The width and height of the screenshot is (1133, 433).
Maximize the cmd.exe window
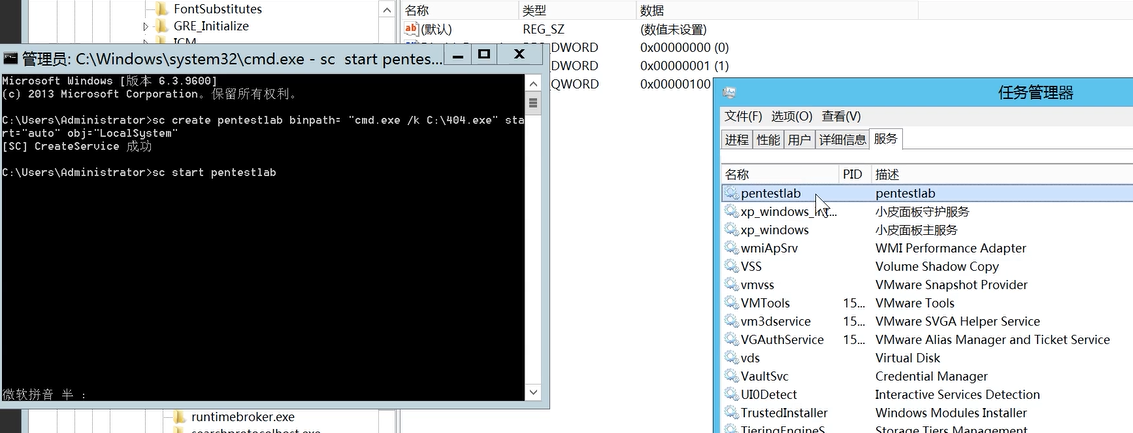click(x=484, y=54)
